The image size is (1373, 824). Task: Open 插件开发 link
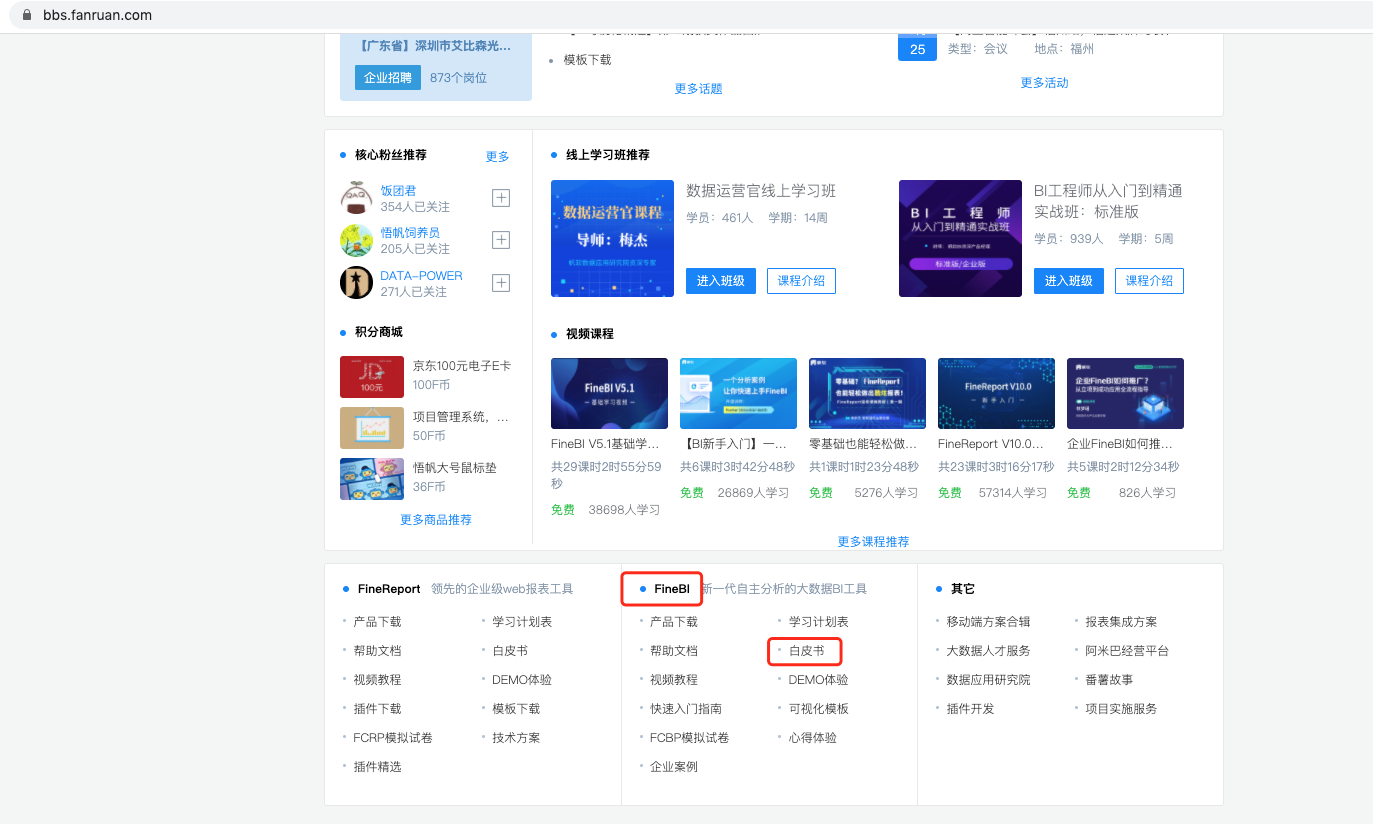[x=971, y=709]
